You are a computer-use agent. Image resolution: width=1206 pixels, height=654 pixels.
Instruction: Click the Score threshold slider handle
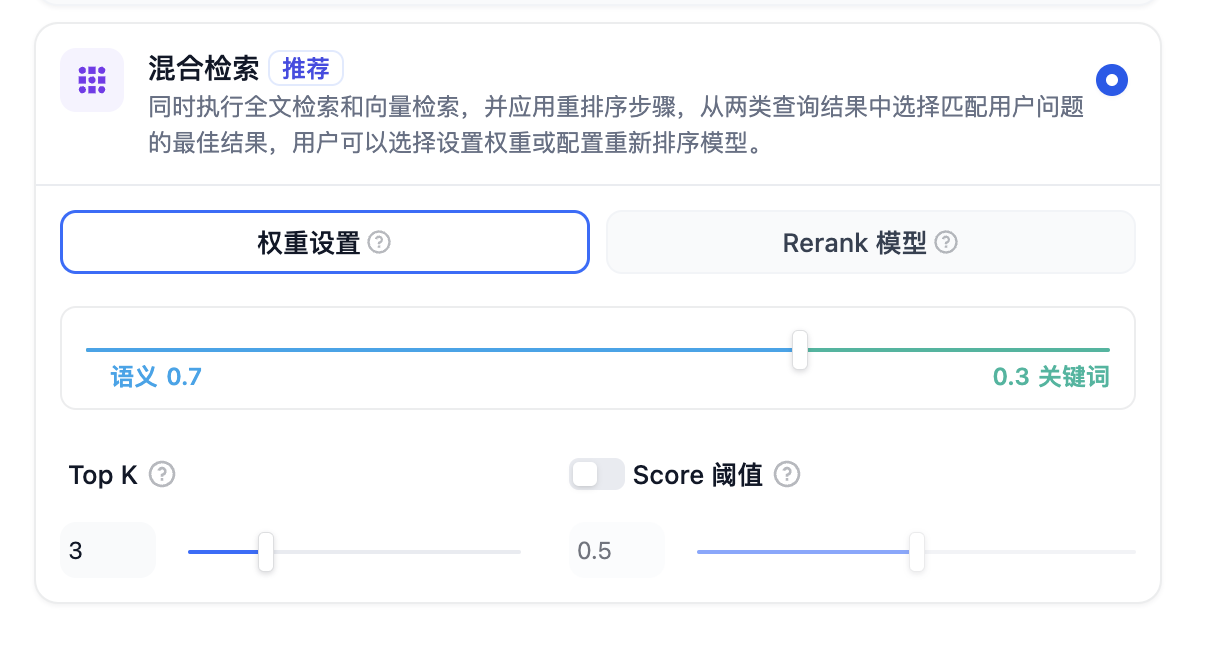point(916,551)
